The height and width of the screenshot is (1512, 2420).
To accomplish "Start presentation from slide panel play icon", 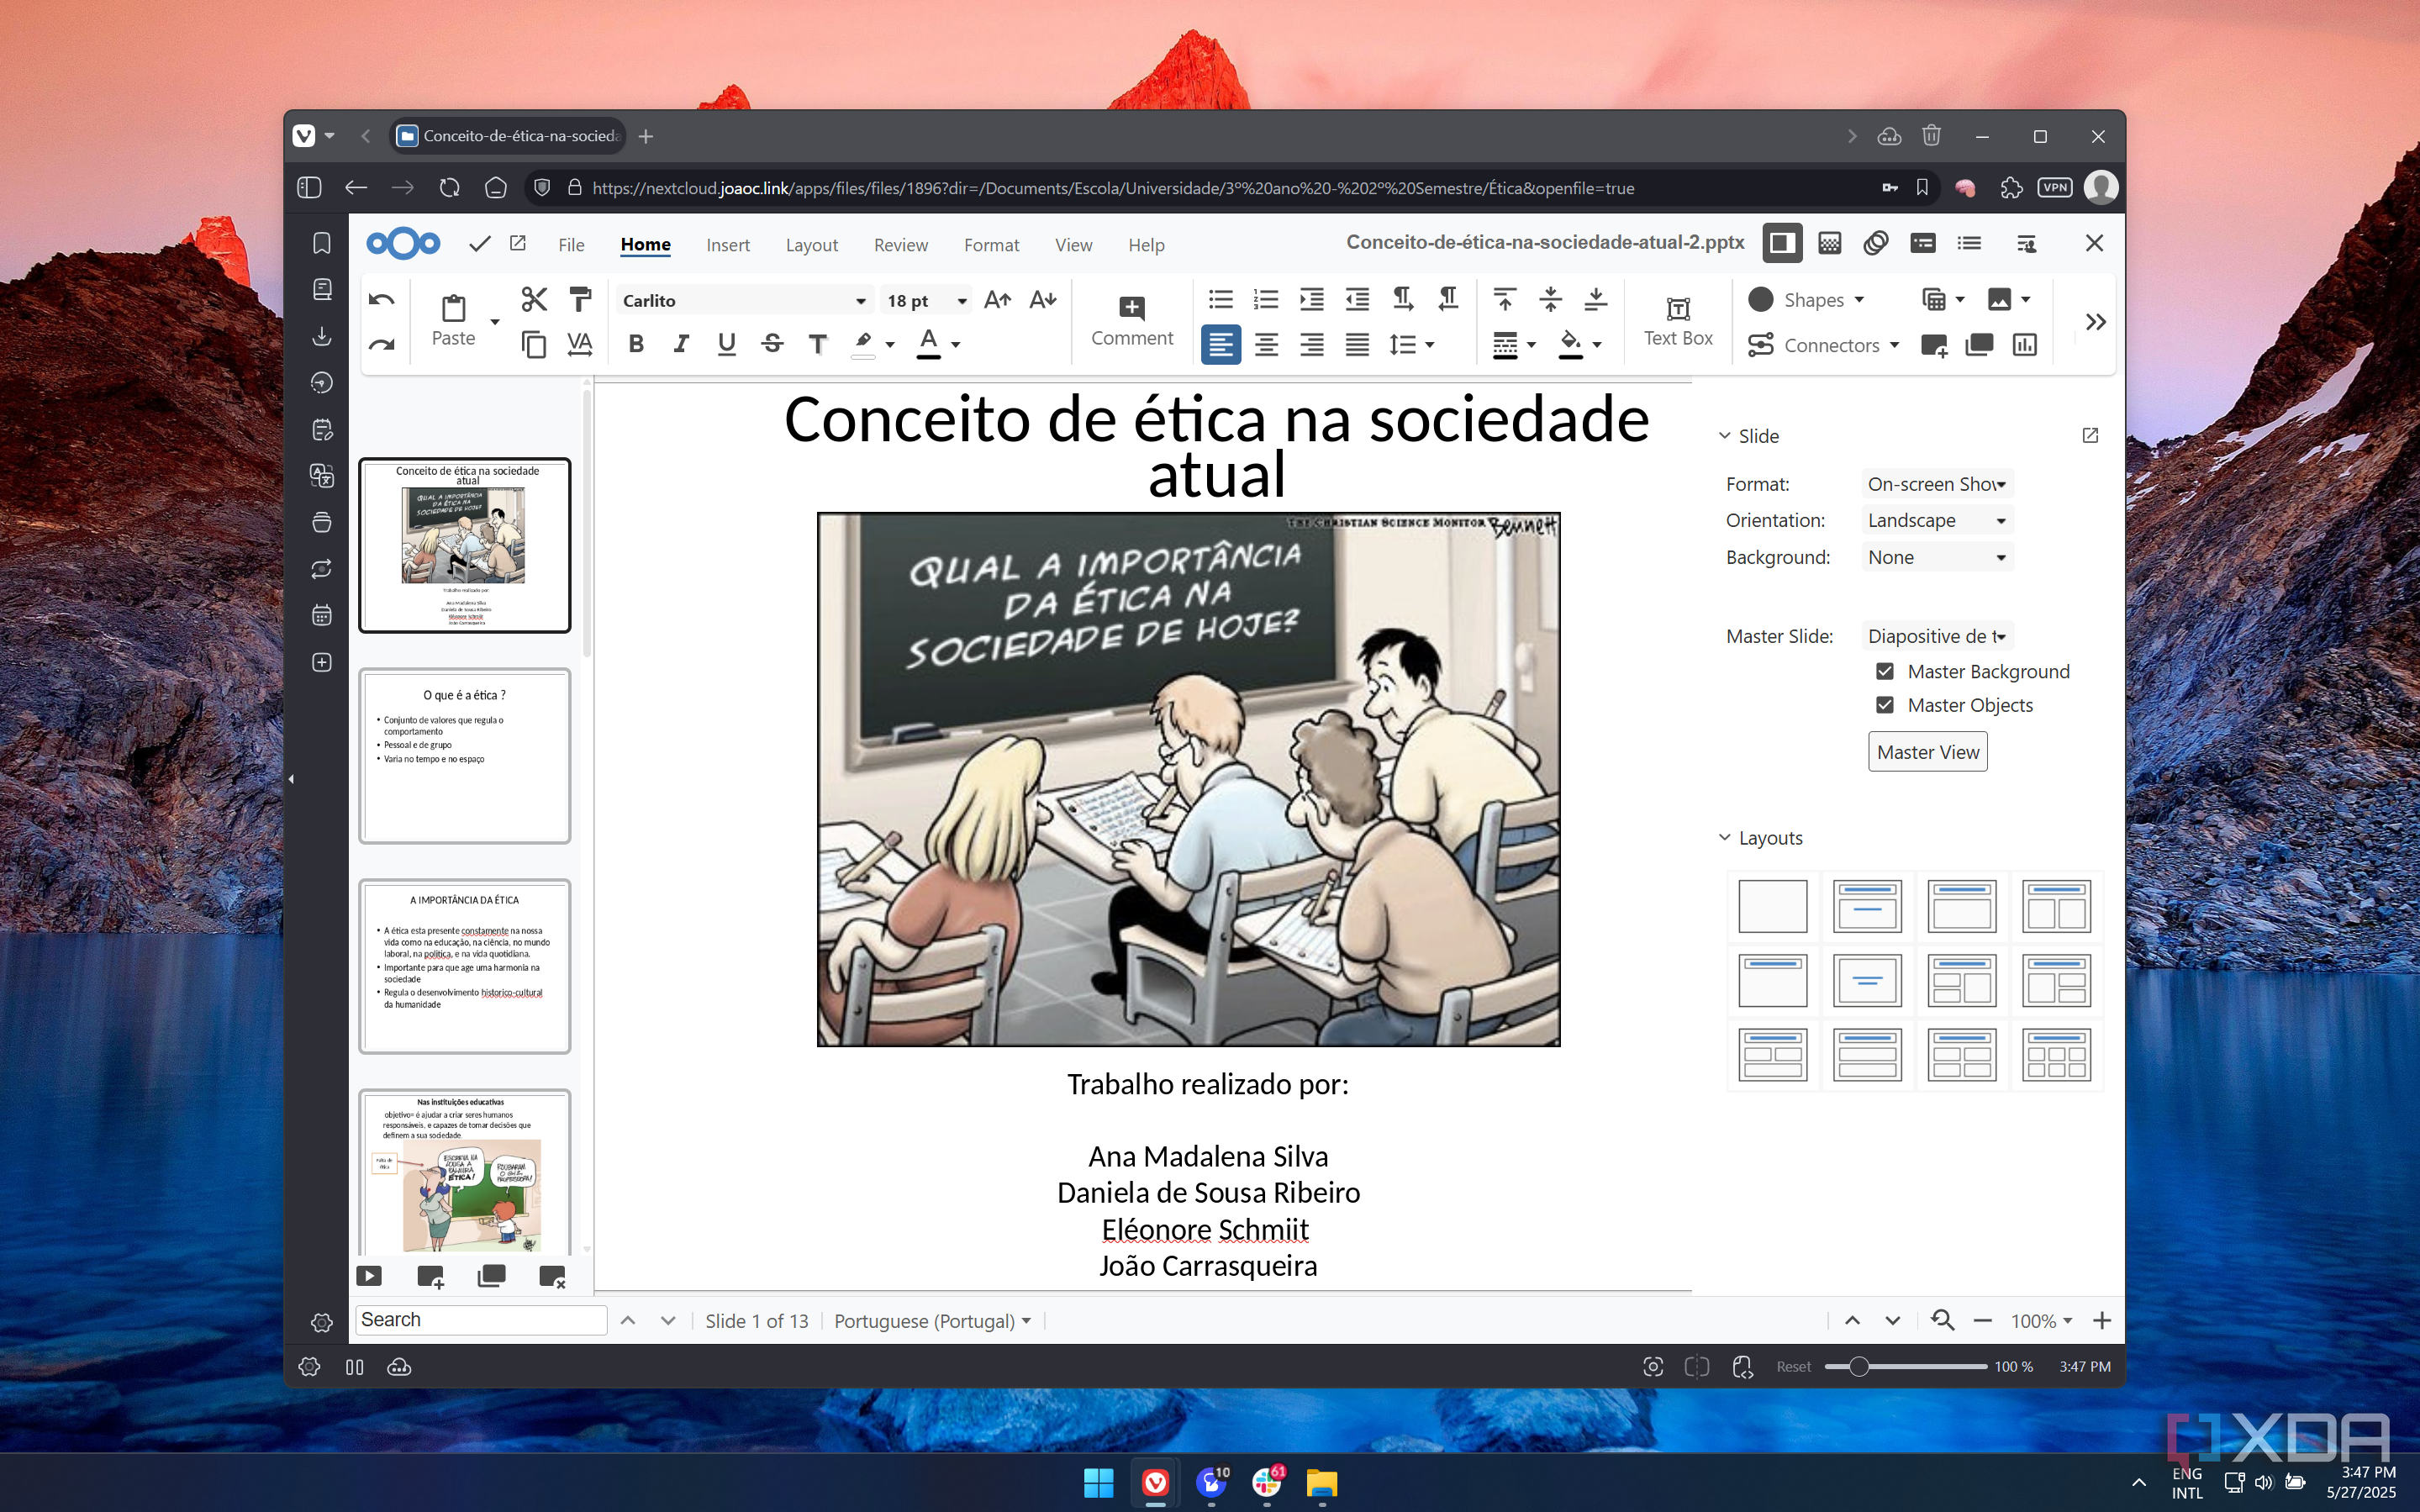I will point(369,1276).
